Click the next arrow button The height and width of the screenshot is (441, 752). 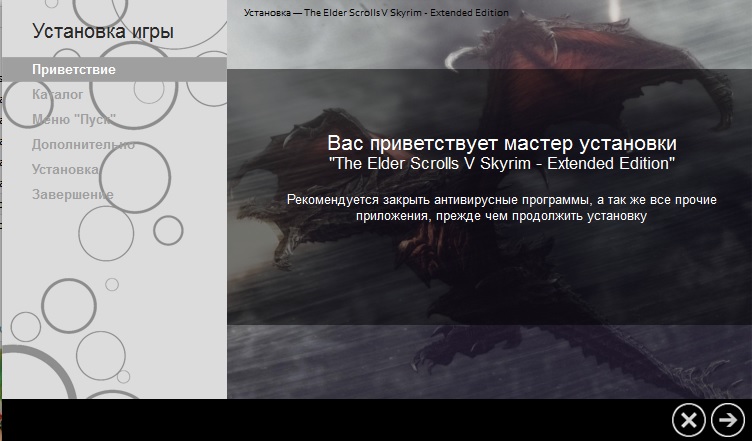(729, 420)
